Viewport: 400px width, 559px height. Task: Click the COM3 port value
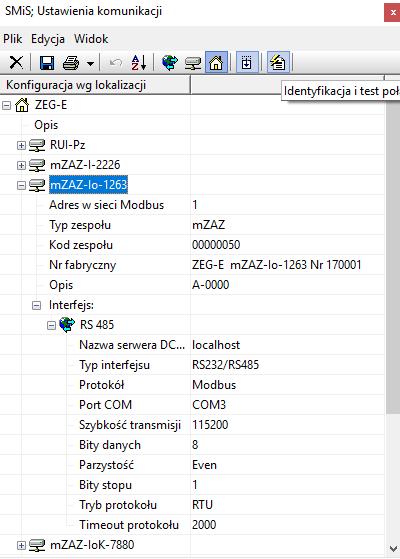[x=209, y=405]
